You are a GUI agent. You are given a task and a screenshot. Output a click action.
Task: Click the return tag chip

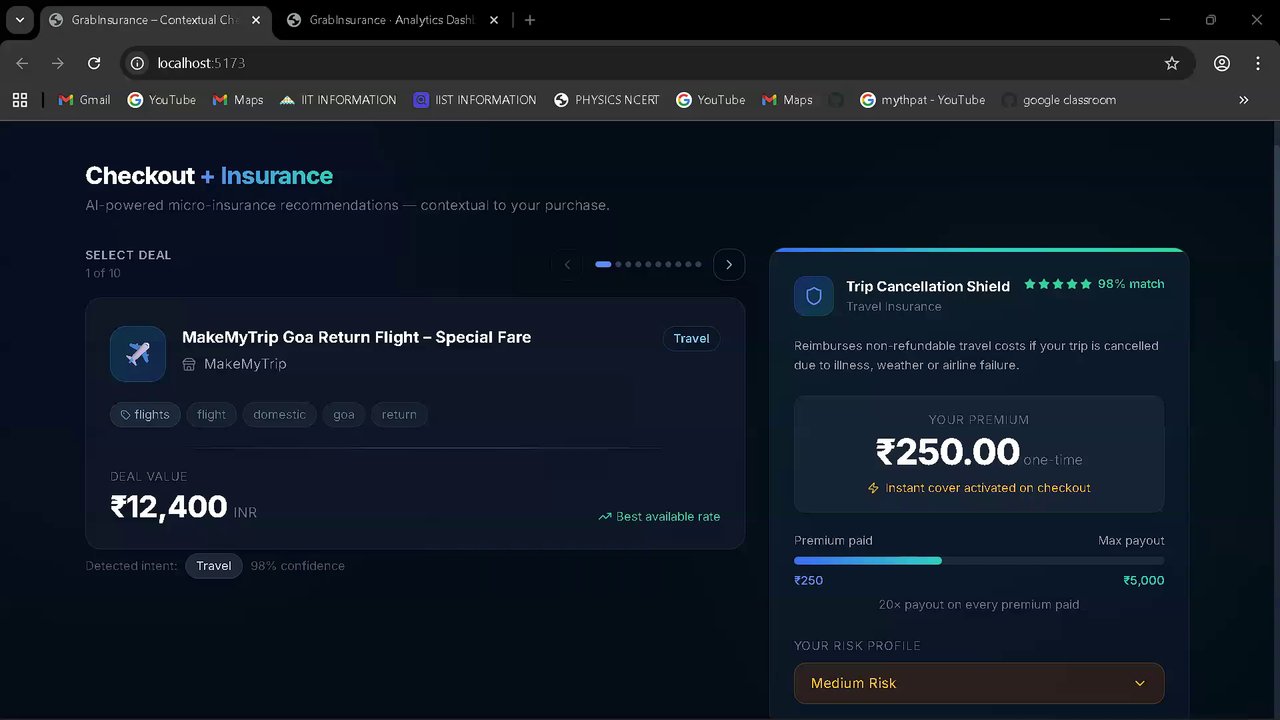click(399, 415)
